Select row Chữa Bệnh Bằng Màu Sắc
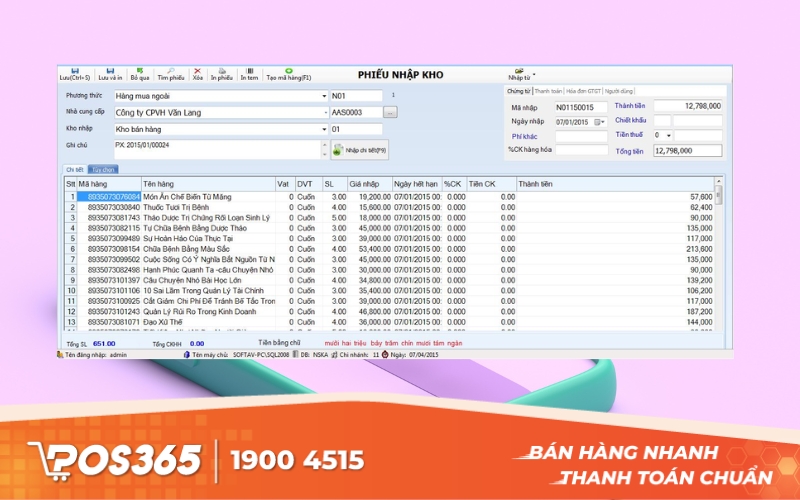800x500 pixels. click(x=389, y=249)
